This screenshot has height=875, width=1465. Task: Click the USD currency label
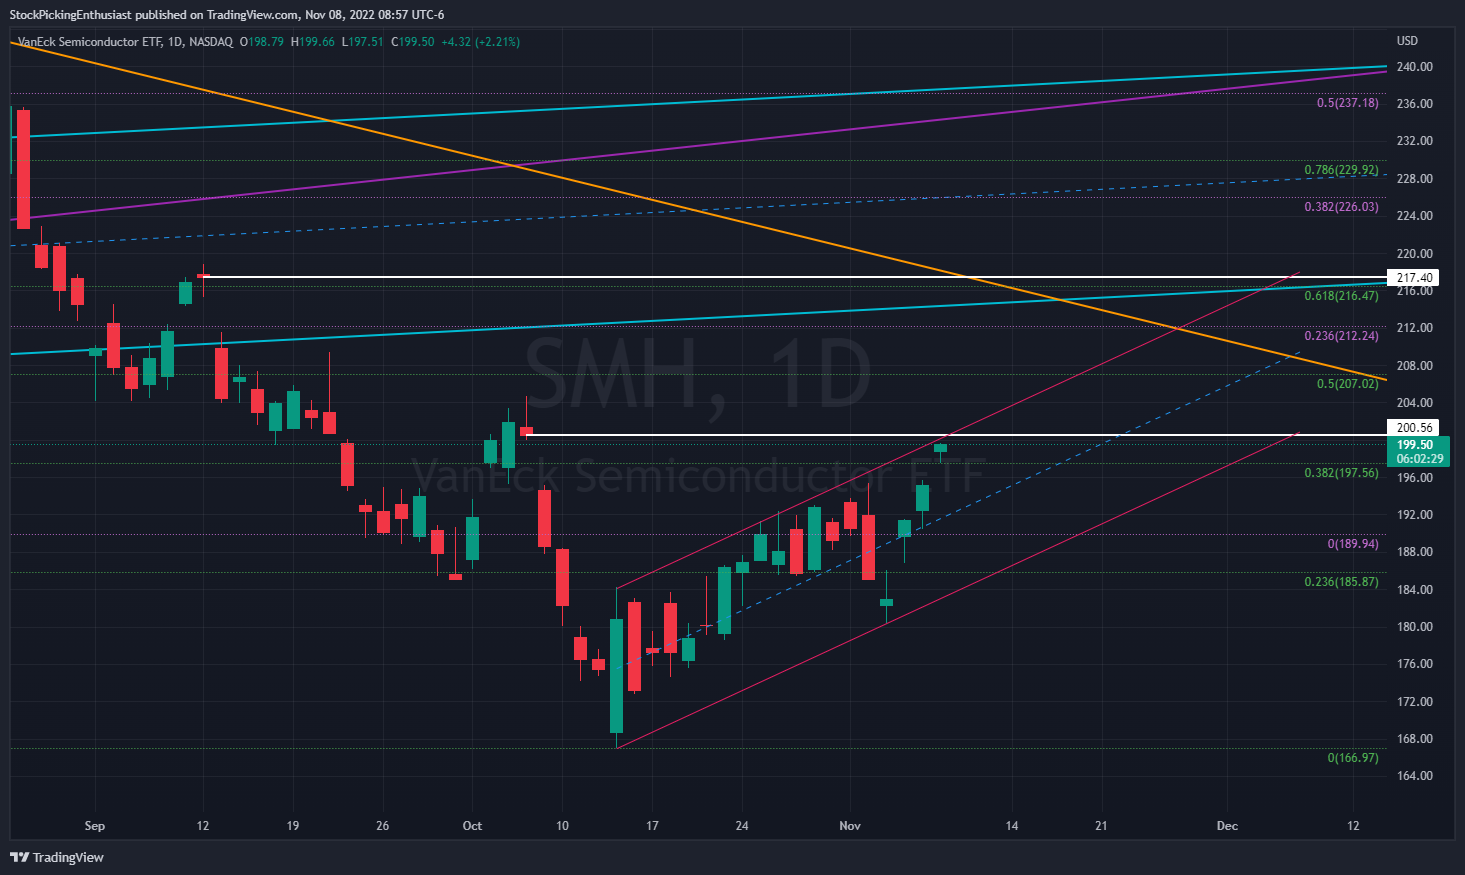(1407, 41)
